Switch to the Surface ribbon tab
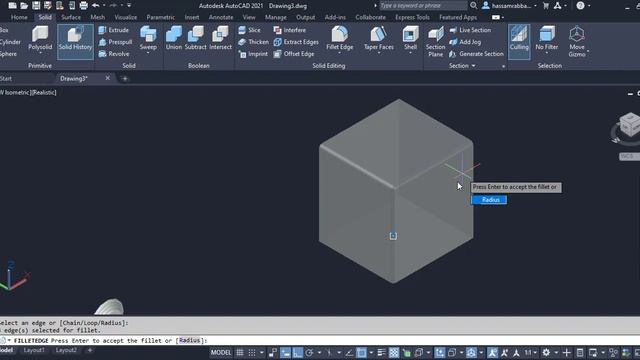Viewport: 640px width, 360px height. pos(71,17)
